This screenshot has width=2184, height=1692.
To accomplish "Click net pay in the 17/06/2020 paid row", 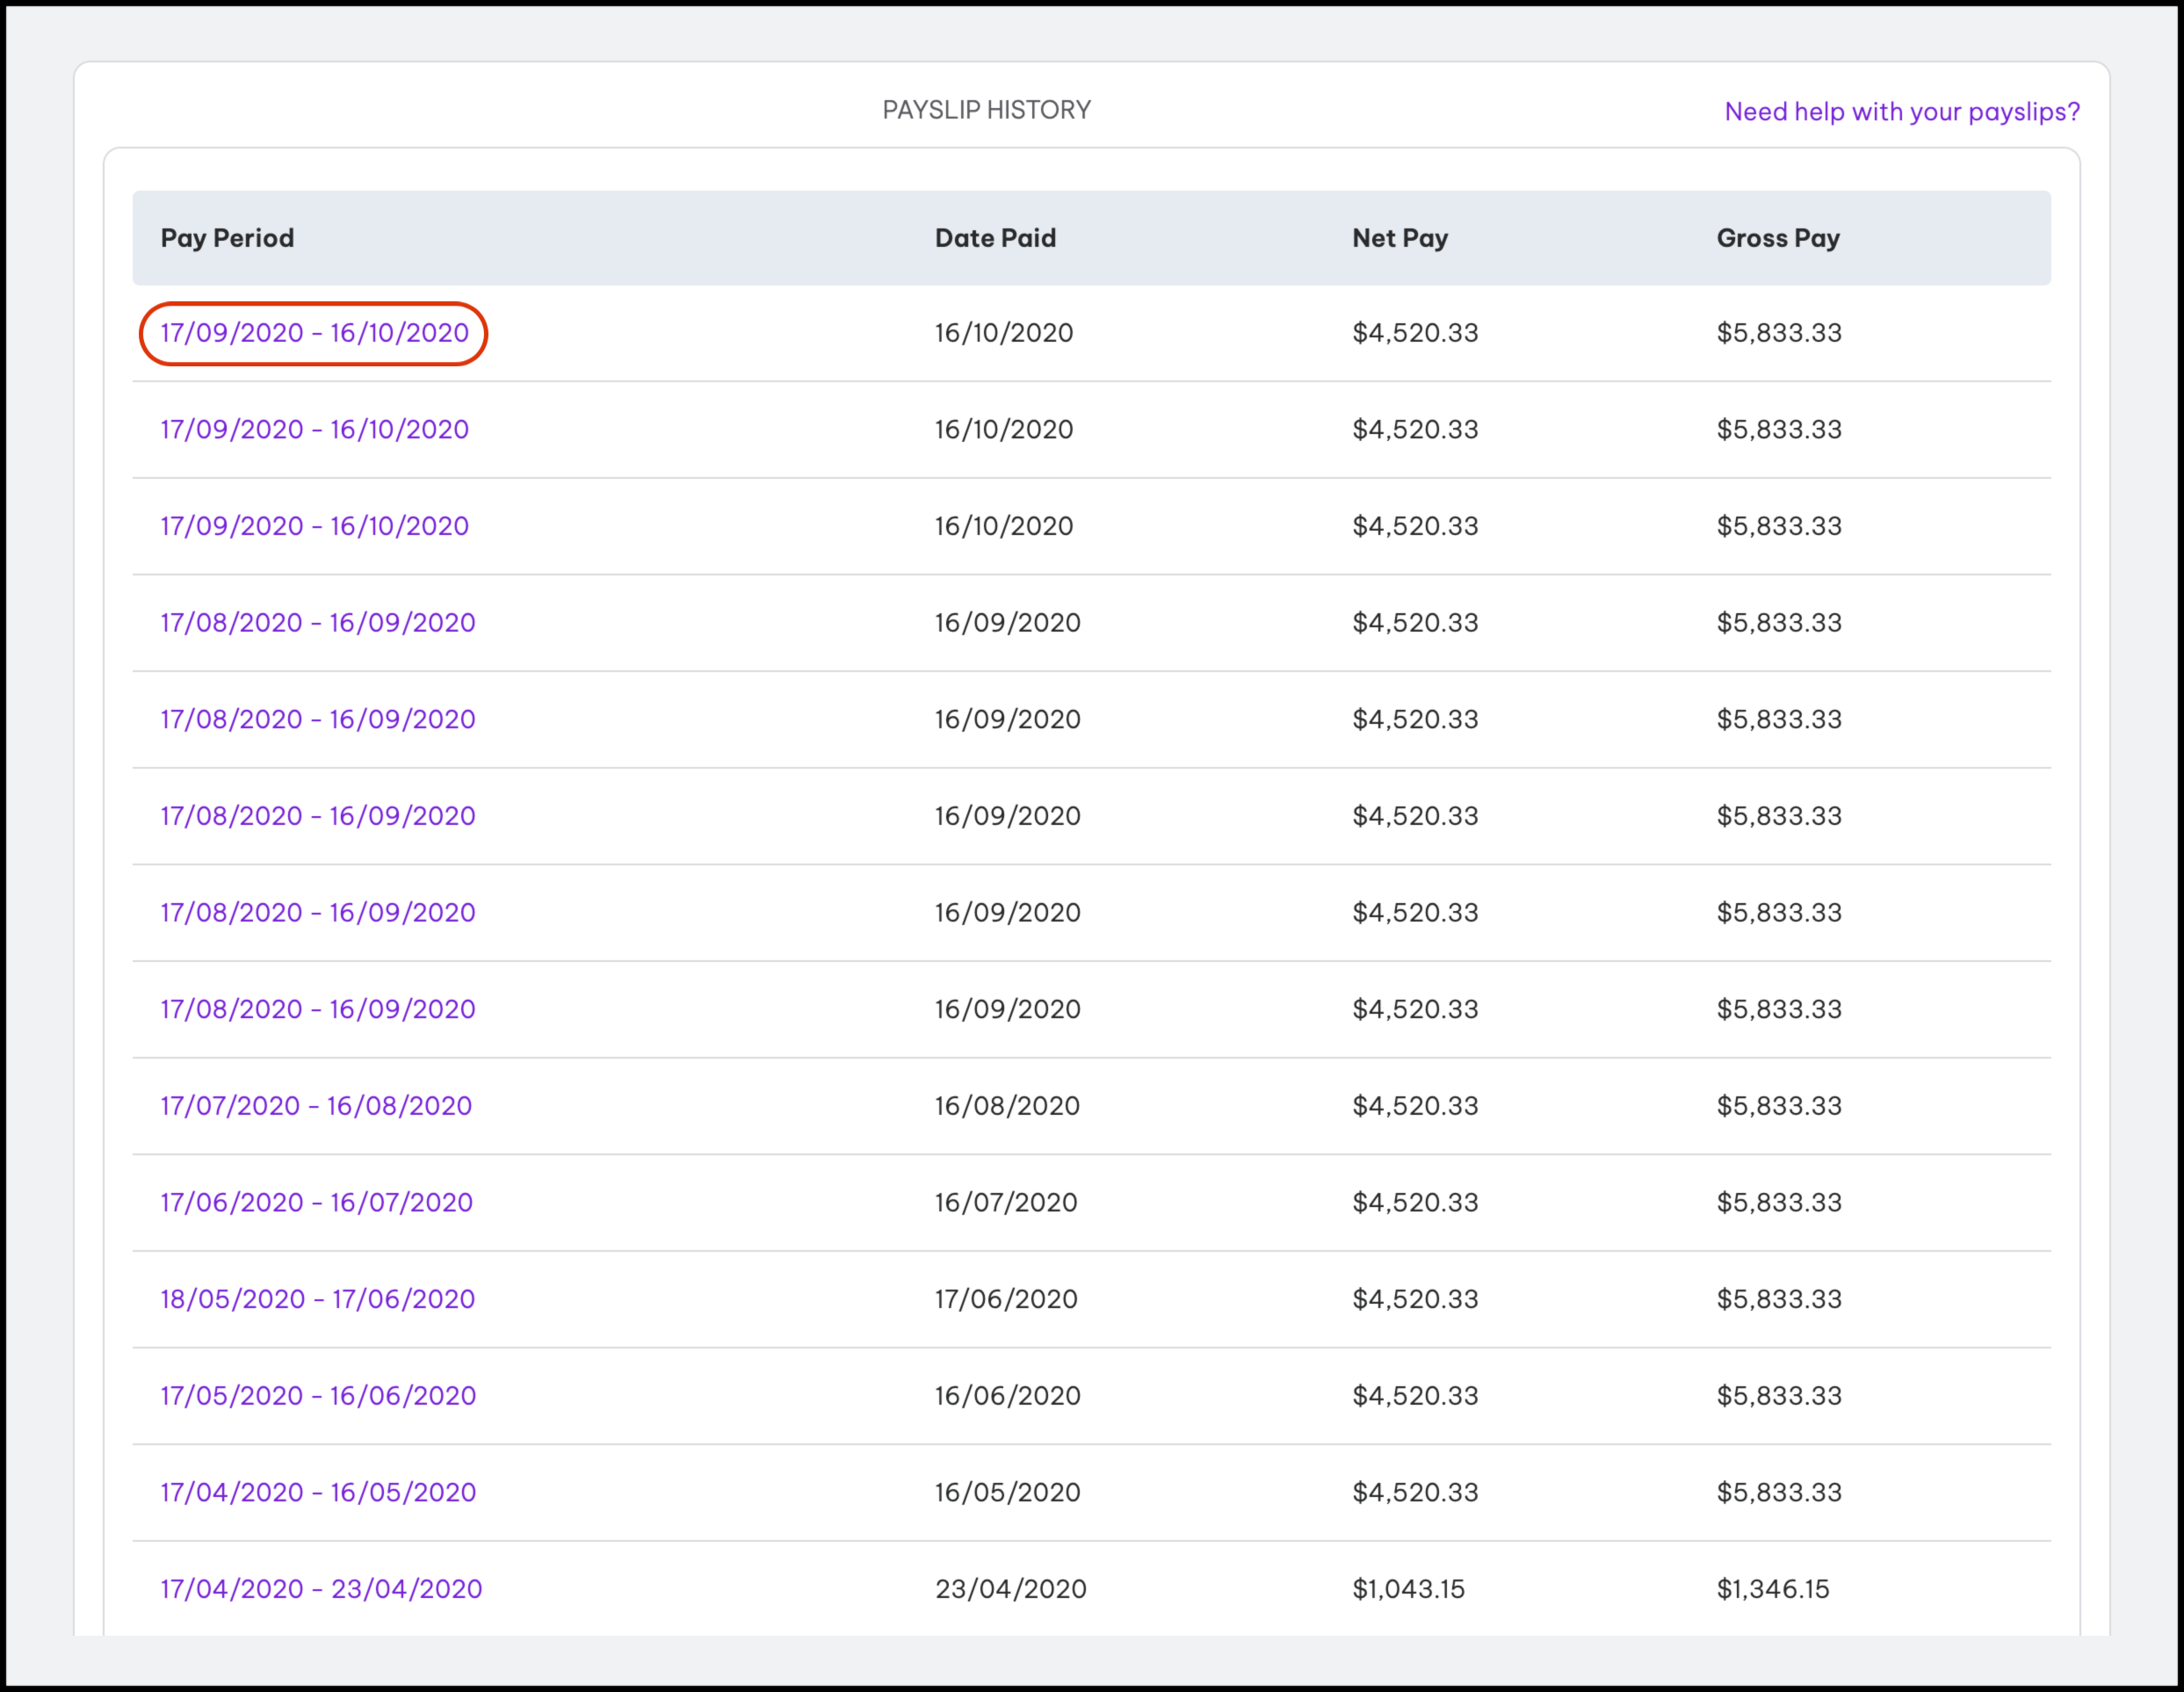I will point(1415,1299).
